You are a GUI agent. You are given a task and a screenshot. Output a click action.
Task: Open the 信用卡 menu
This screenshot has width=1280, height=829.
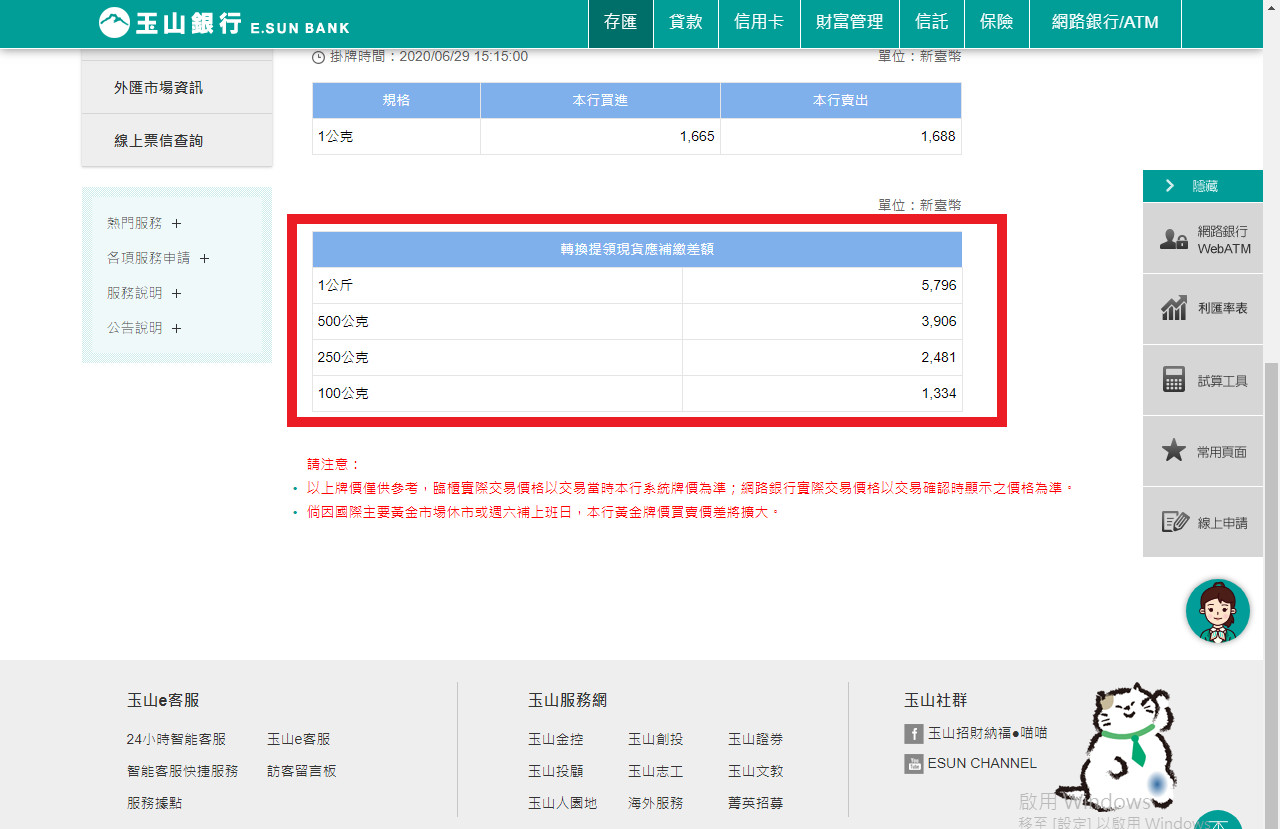point(758,22)
